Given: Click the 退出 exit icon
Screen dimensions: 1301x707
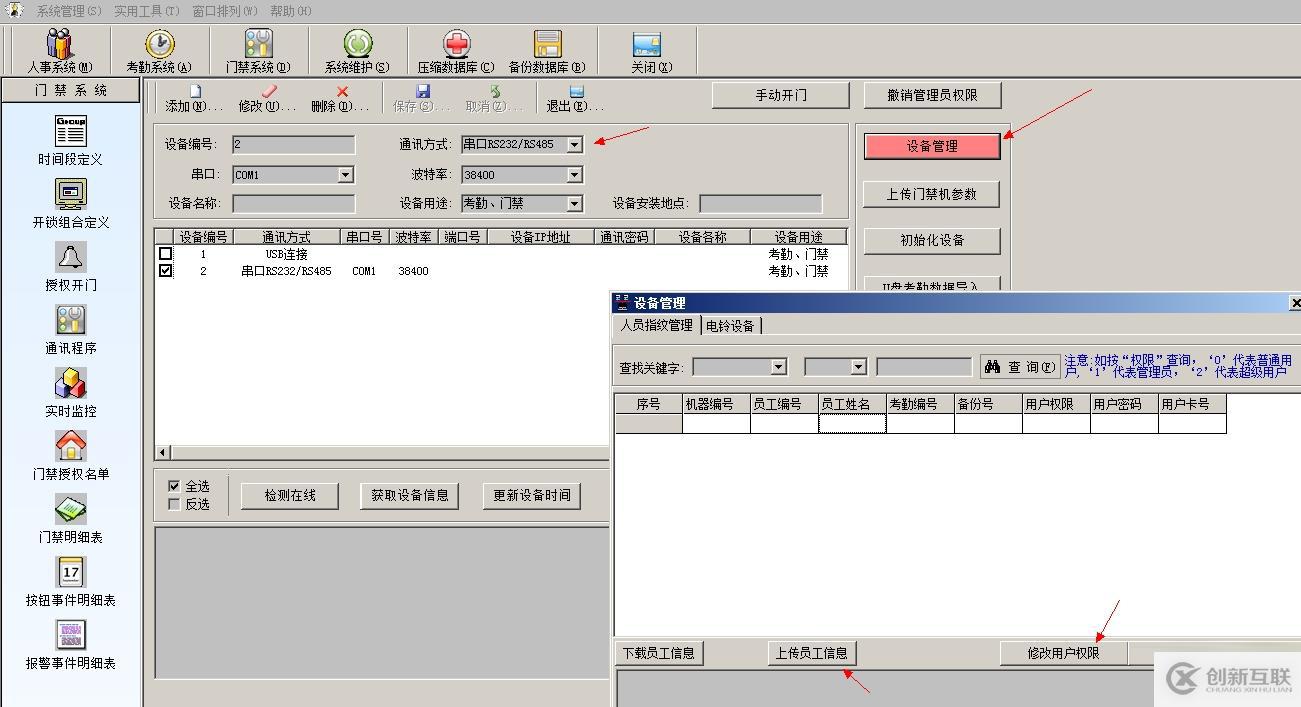Looking at the screenshot, I should [x=577, y=91].
